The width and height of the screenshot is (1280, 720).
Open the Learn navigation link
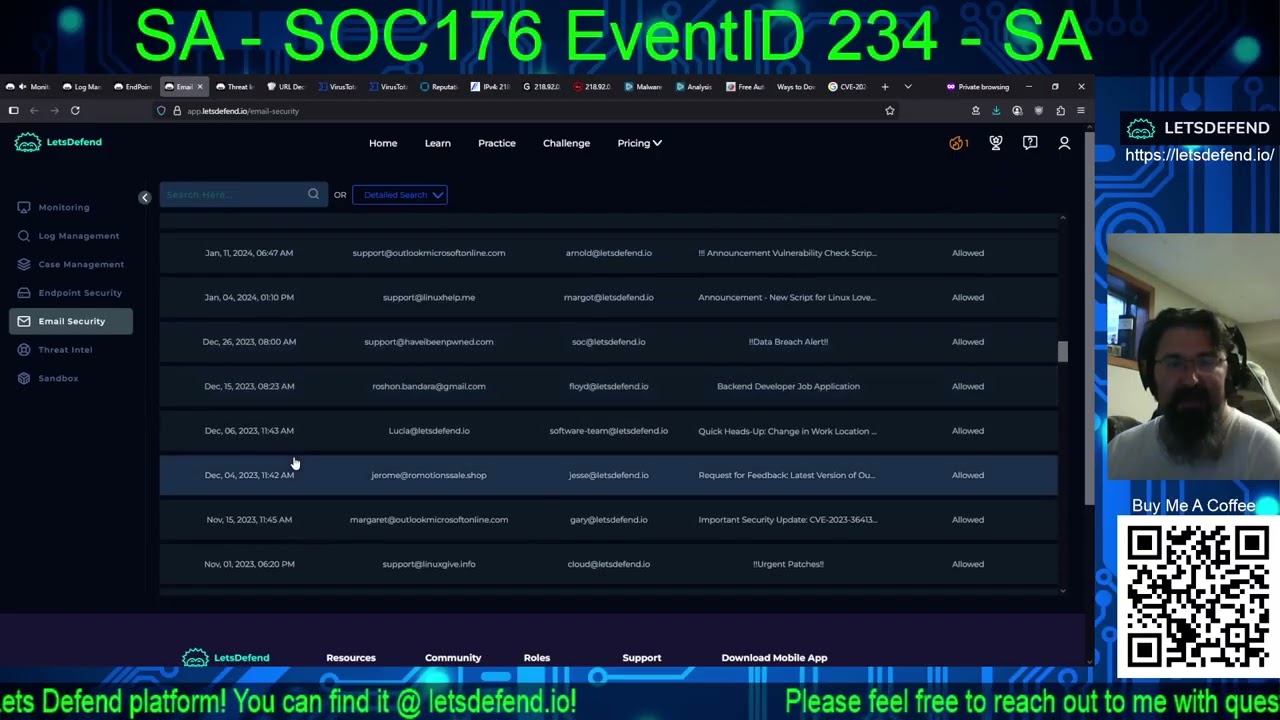click(437, 143)
